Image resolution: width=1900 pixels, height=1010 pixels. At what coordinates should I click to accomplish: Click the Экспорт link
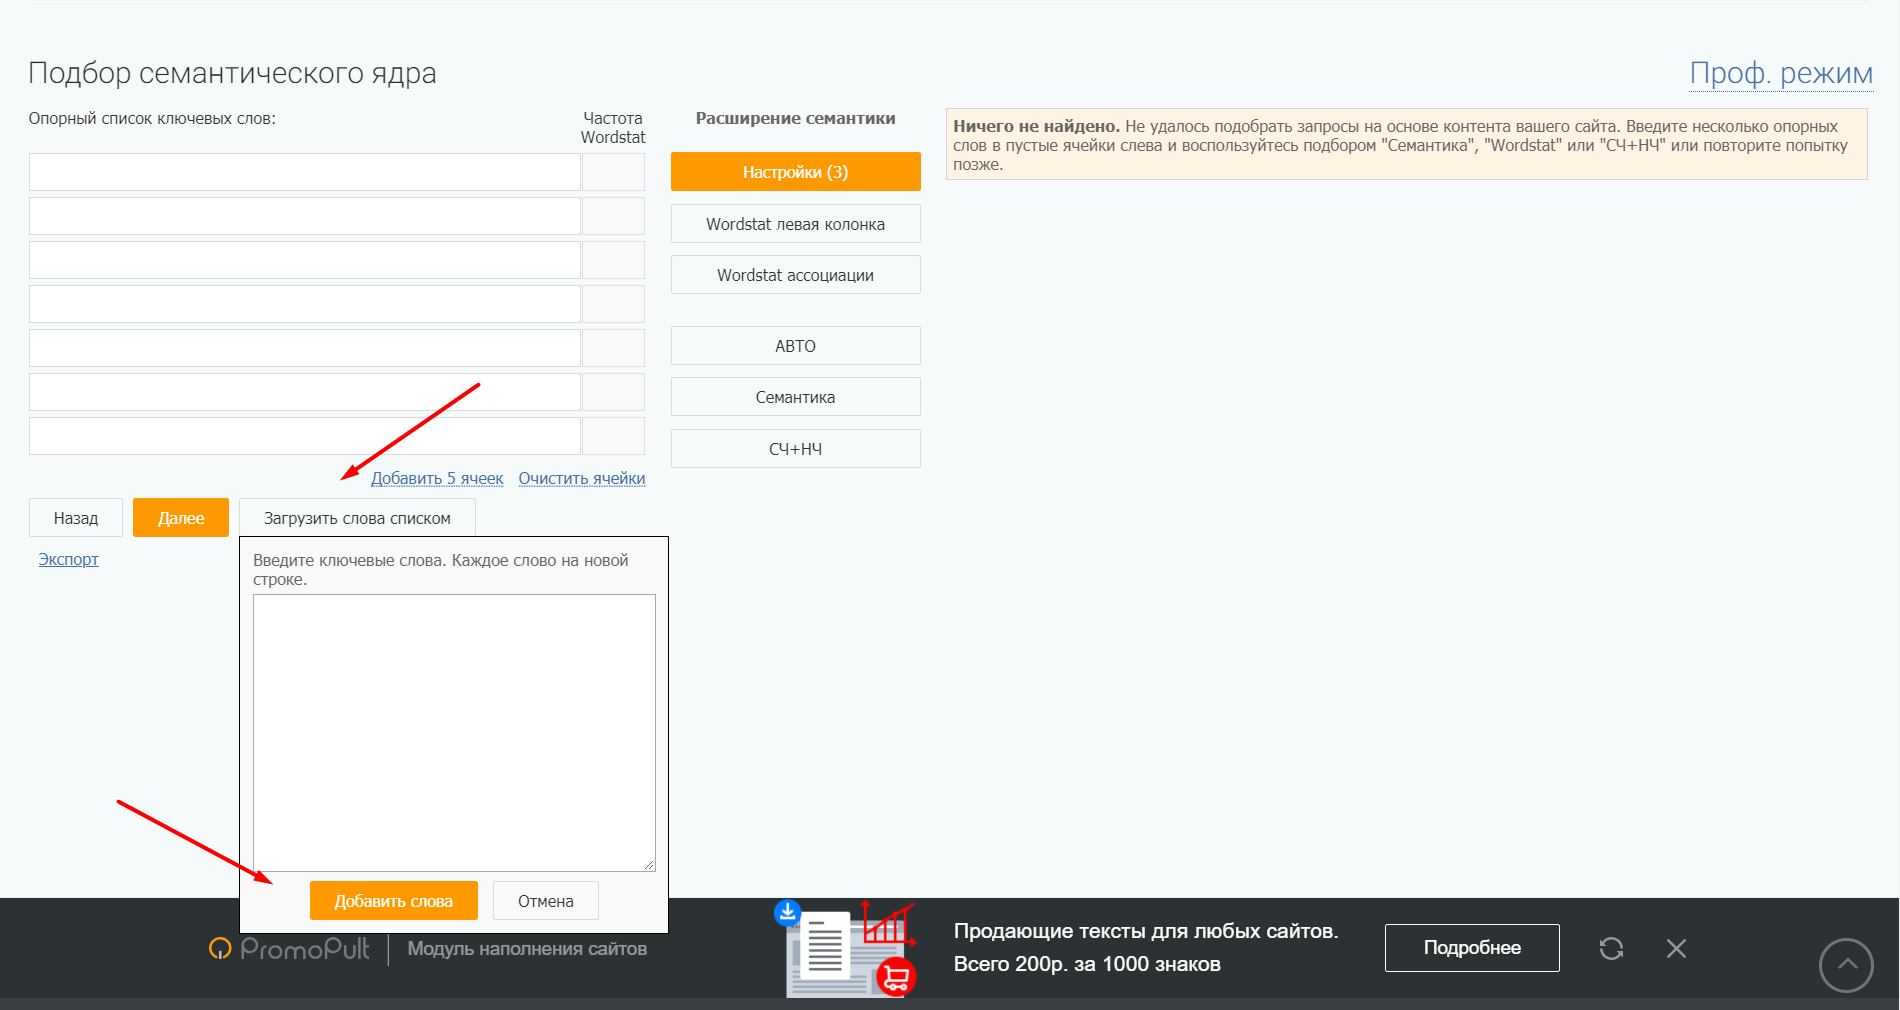tap(68, 559)
